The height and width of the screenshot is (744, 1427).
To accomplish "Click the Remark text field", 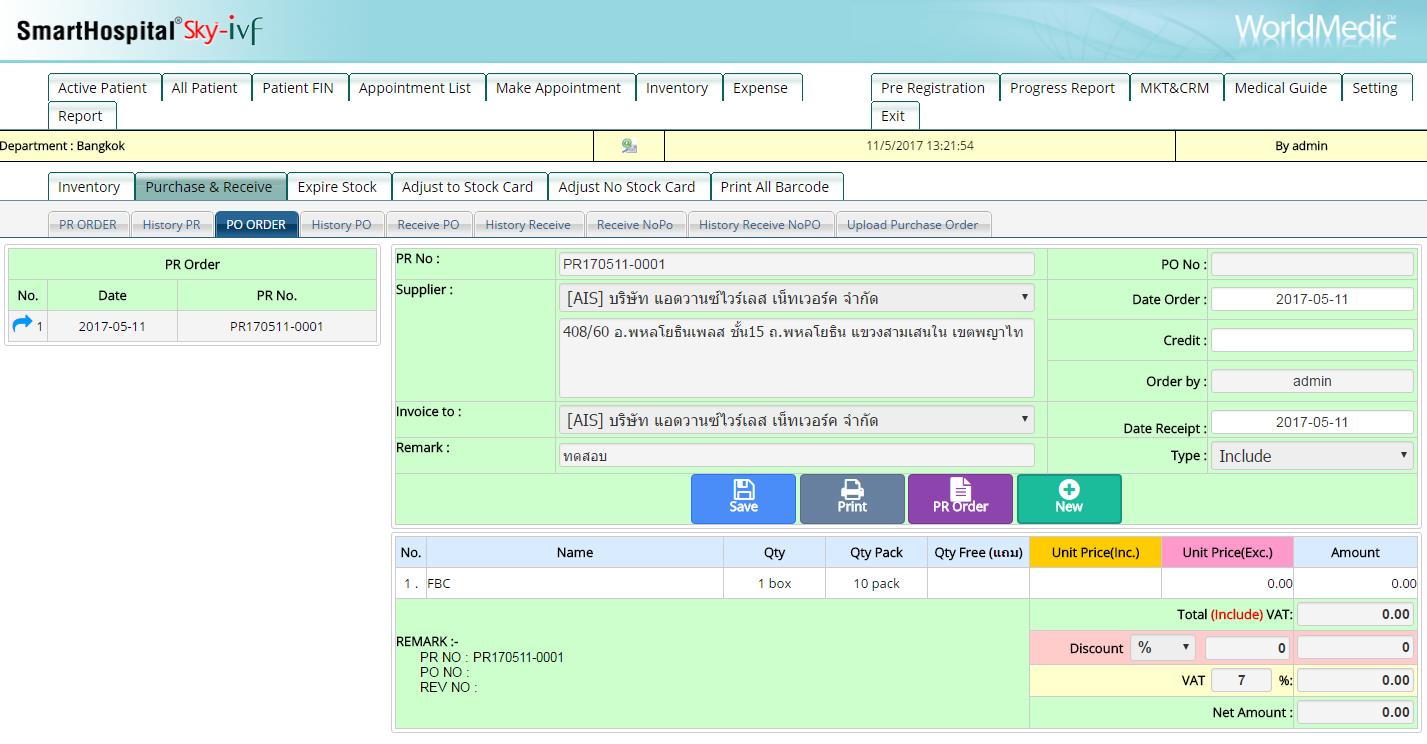I will click(796, 455).
